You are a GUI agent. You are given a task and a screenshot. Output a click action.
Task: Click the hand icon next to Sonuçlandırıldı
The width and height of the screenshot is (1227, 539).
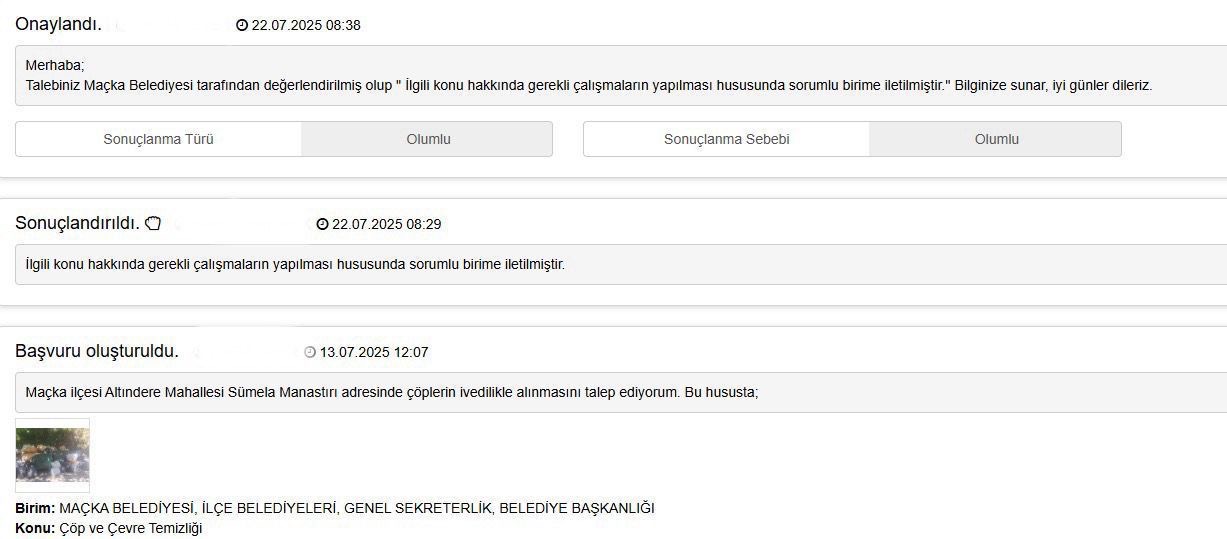click(153, 223)
